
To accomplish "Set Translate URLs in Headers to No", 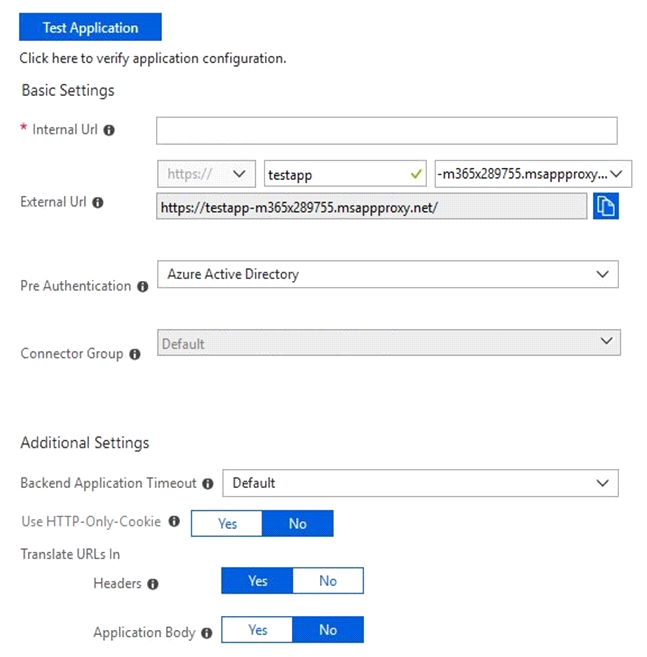I will point(328,581).
